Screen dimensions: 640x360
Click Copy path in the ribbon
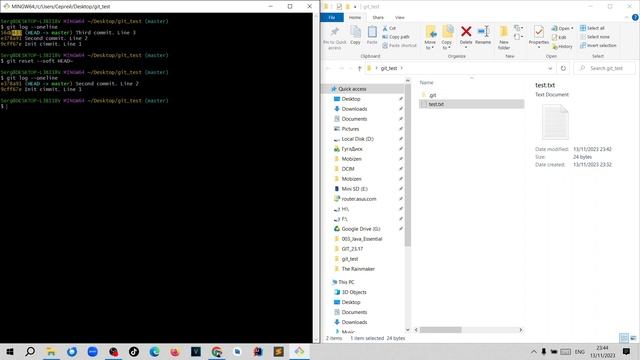click(x=396, y=37)
